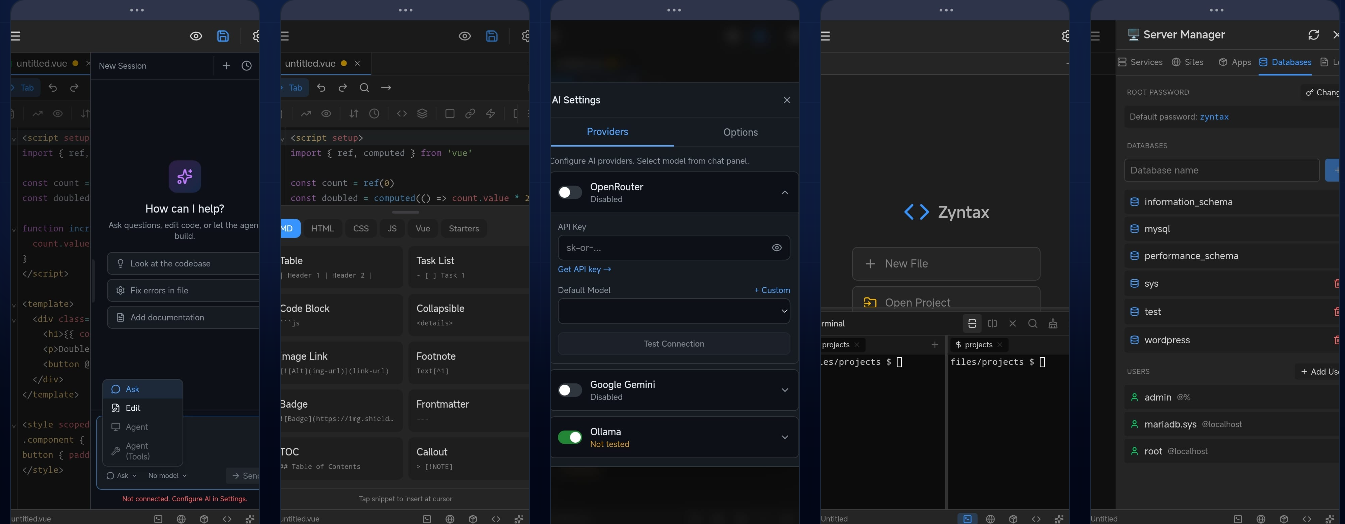Toggle preview eye icon in snippets screen header
This screenshot has width=1345, height=524.
tap(465, 36)
